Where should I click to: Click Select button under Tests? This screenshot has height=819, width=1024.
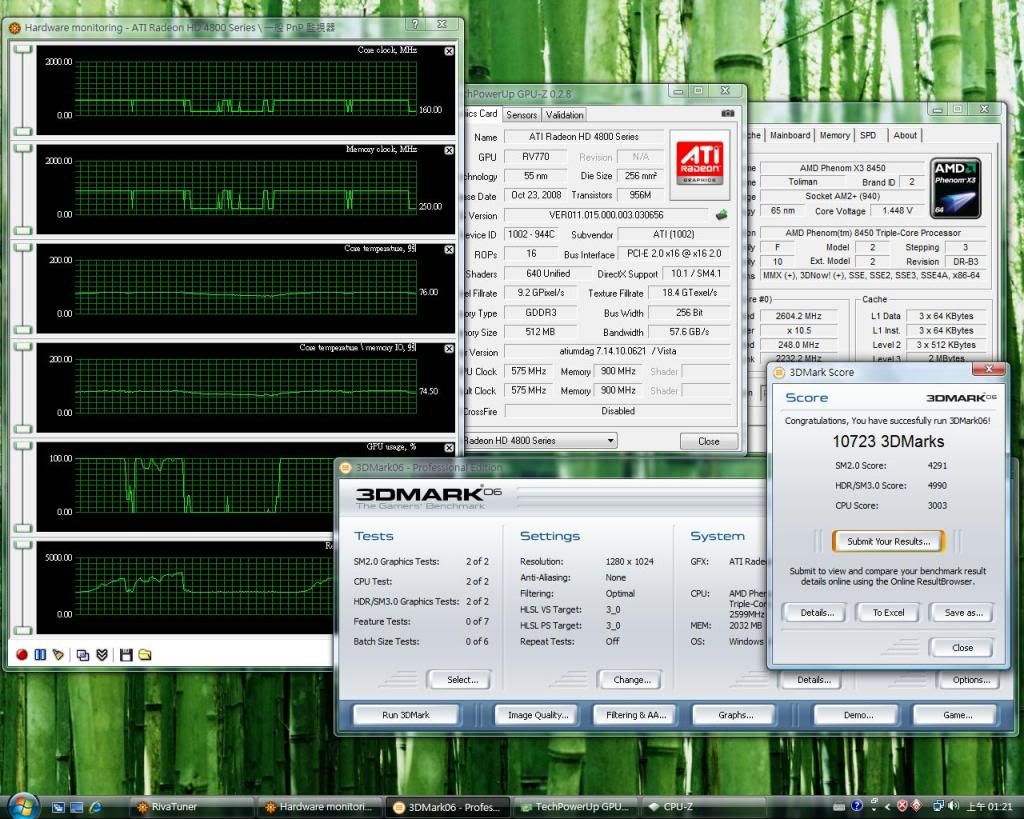(x=462, y=680)
